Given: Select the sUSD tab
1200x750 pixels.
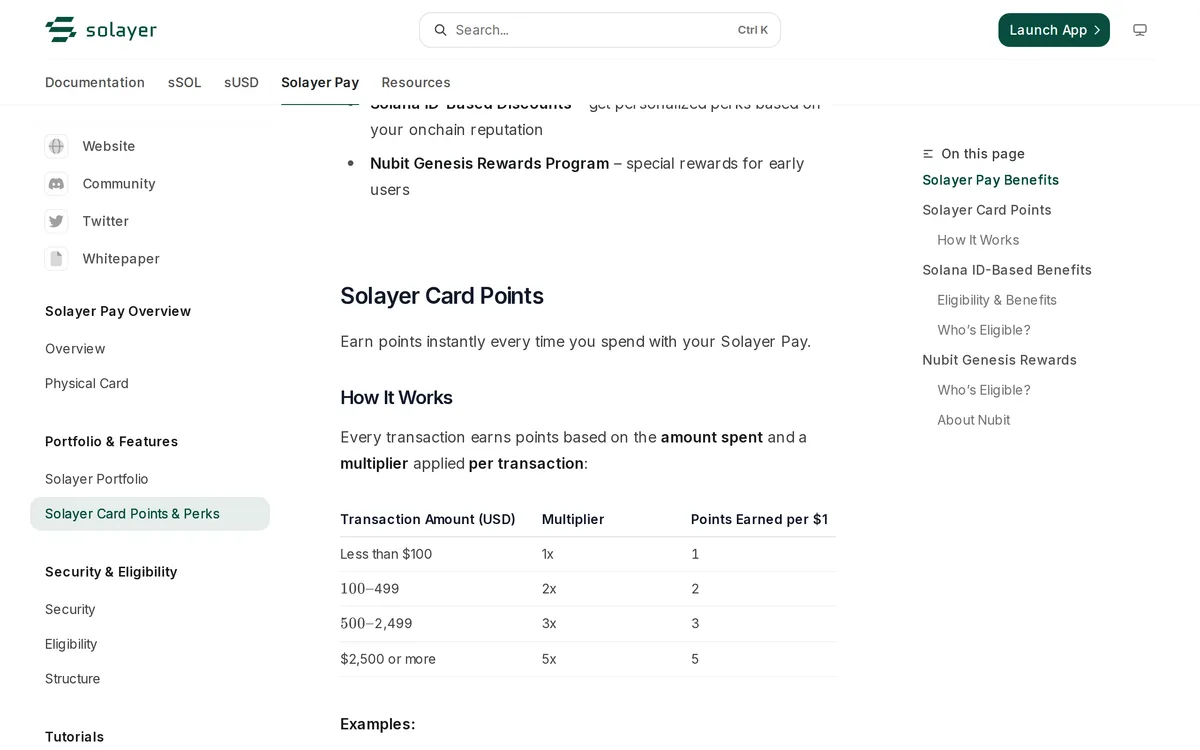Looking at the screenshot, I should 241,82.
